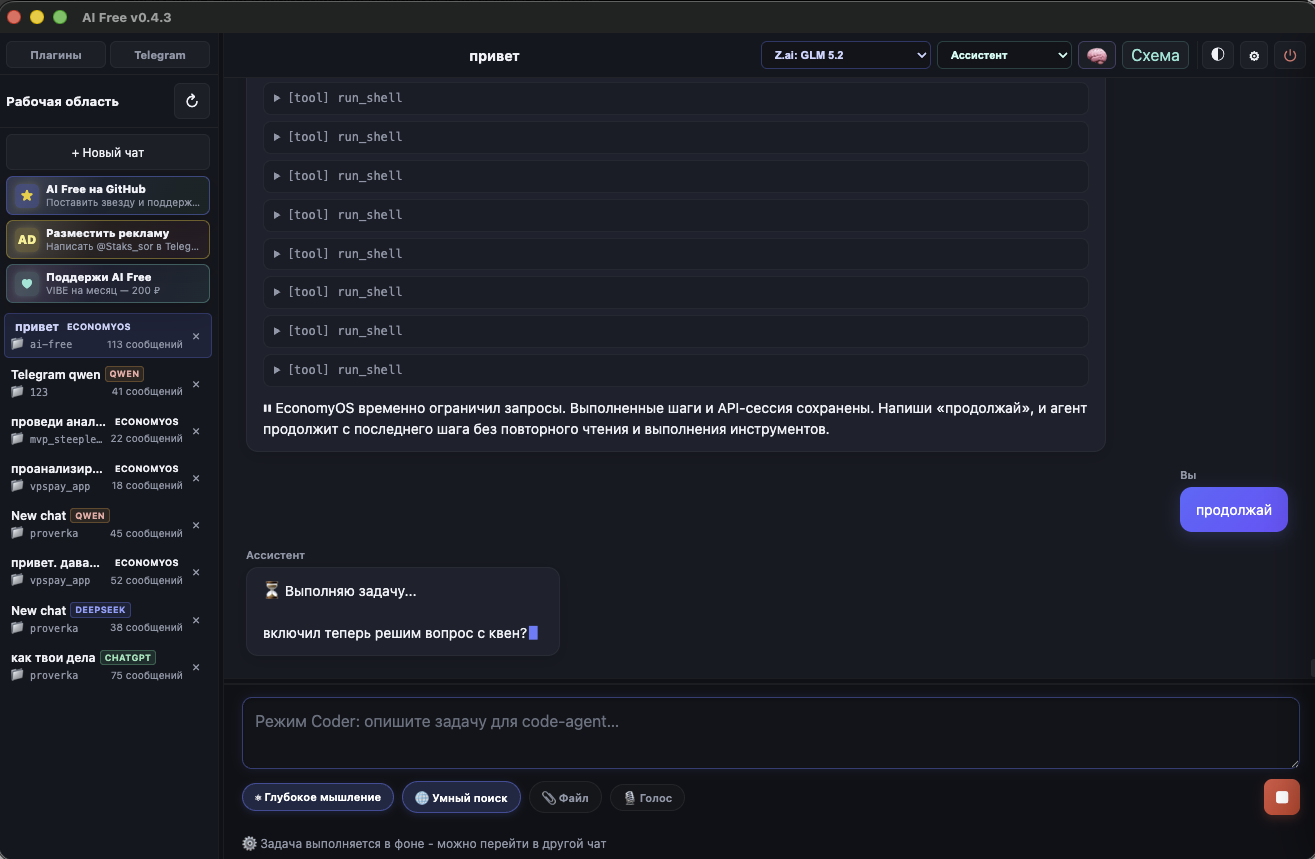1315x859 pixels.
Task: Click the heart icon on Поддержи AI Free
Action: (27, 283)
